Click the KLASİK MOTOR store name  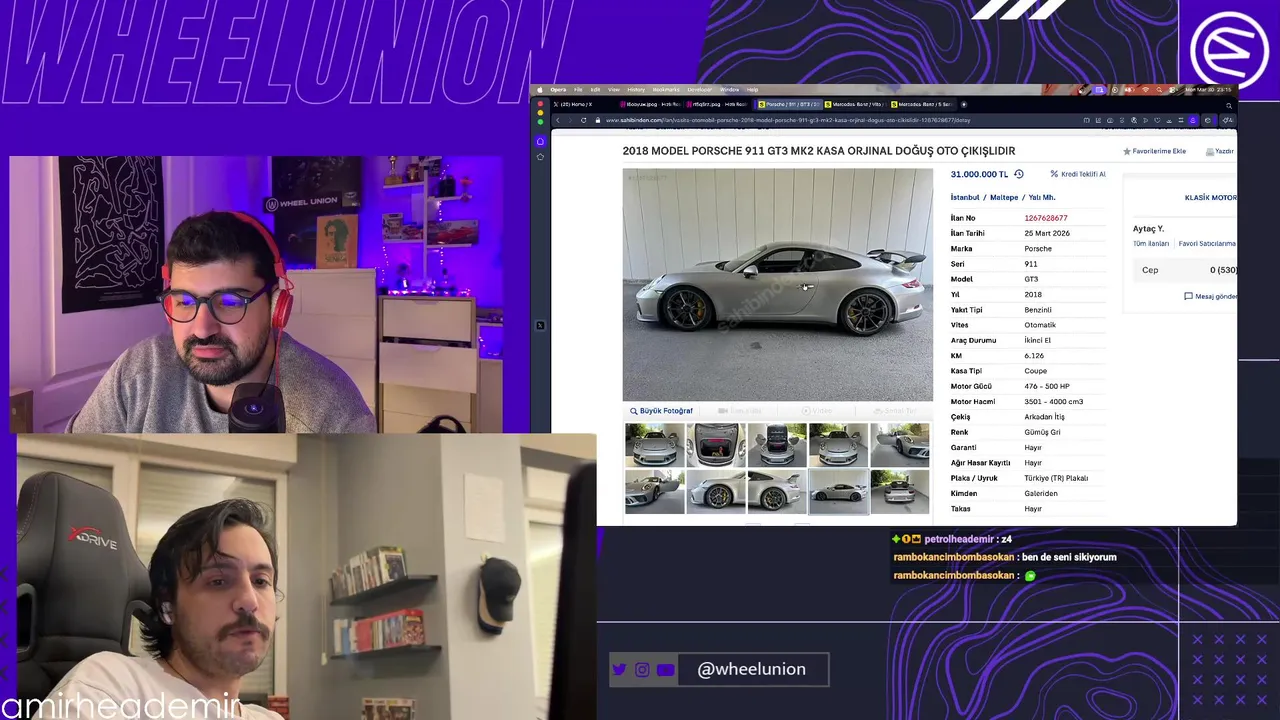(1211, 198)
